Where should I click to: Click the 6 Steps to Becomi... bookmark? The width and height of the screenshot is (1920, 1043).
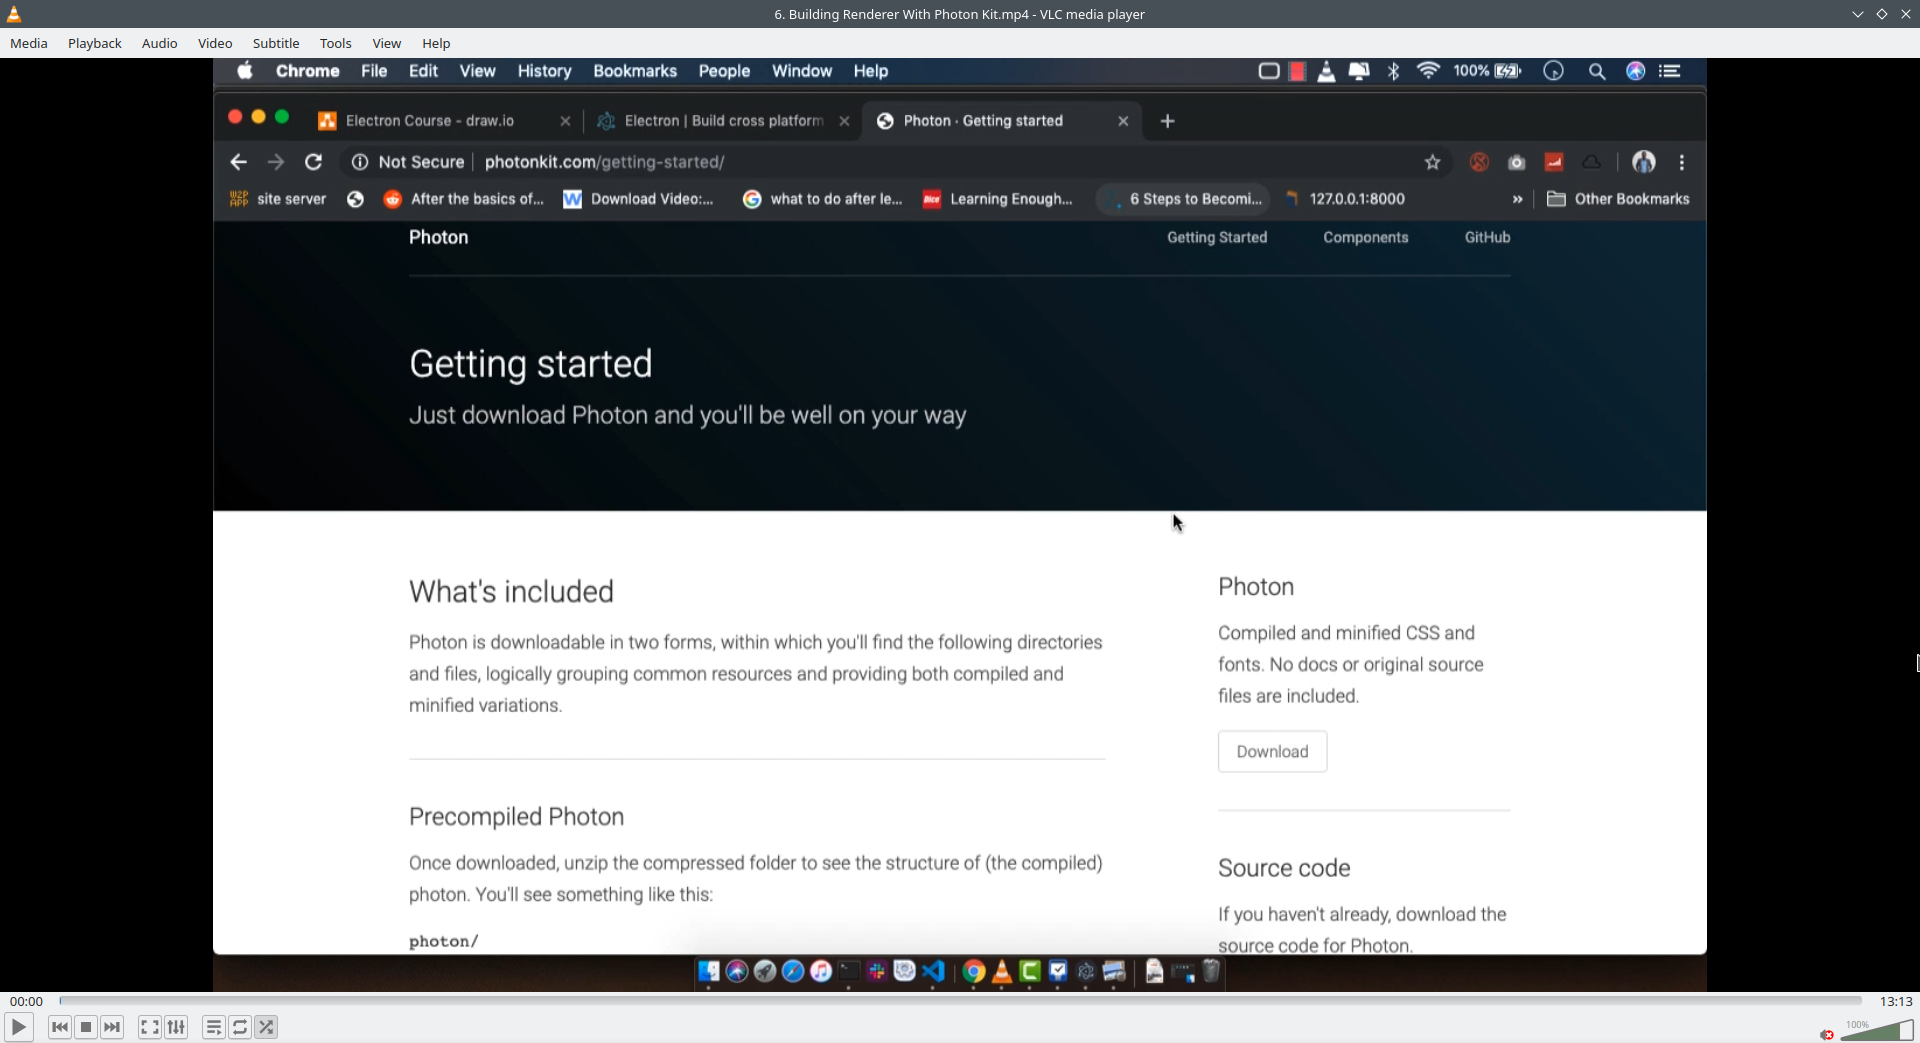[1185, 199]
